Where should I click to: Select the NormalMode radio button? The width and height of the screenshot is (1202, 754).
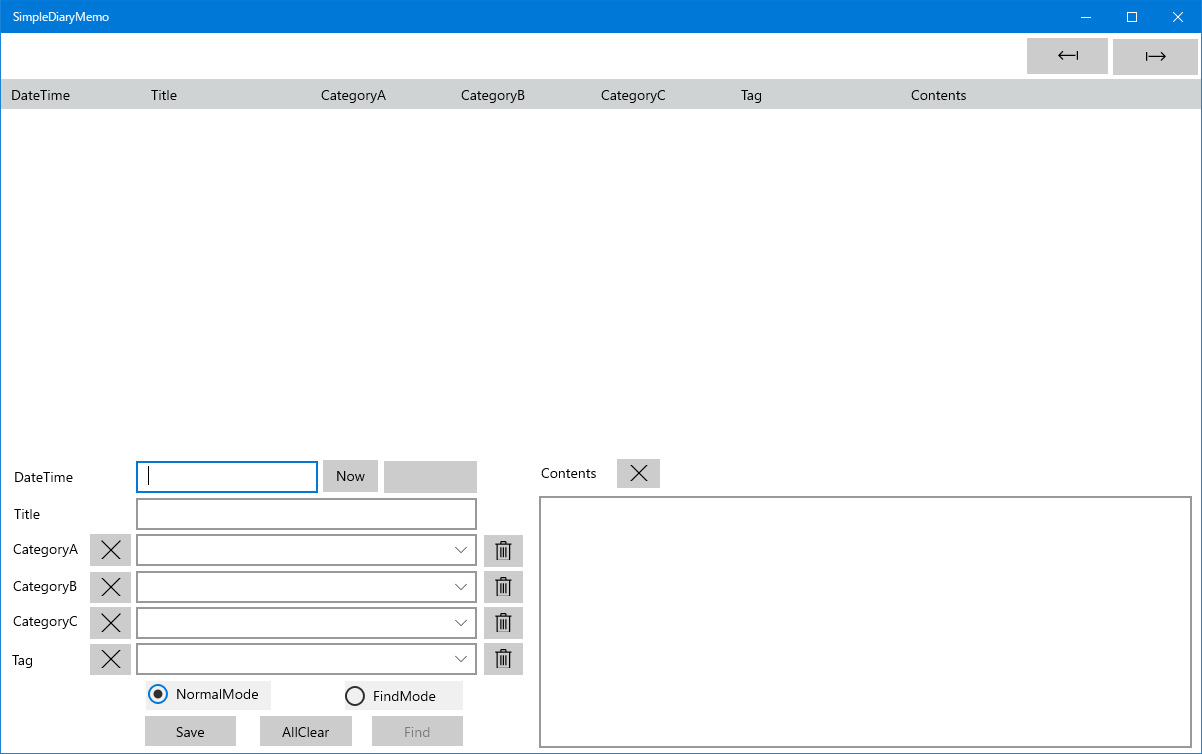pos(208,694)
